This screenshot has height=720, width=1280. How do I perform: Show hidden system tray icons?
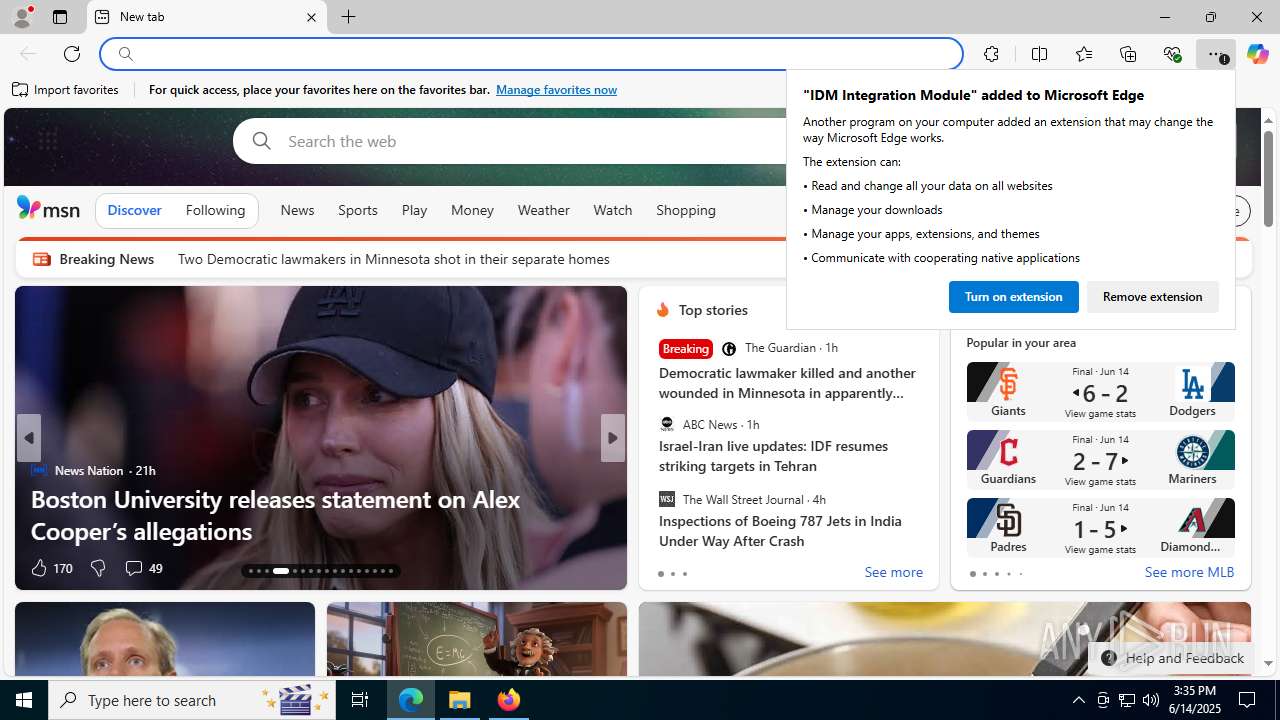(x=1078, y=700)
